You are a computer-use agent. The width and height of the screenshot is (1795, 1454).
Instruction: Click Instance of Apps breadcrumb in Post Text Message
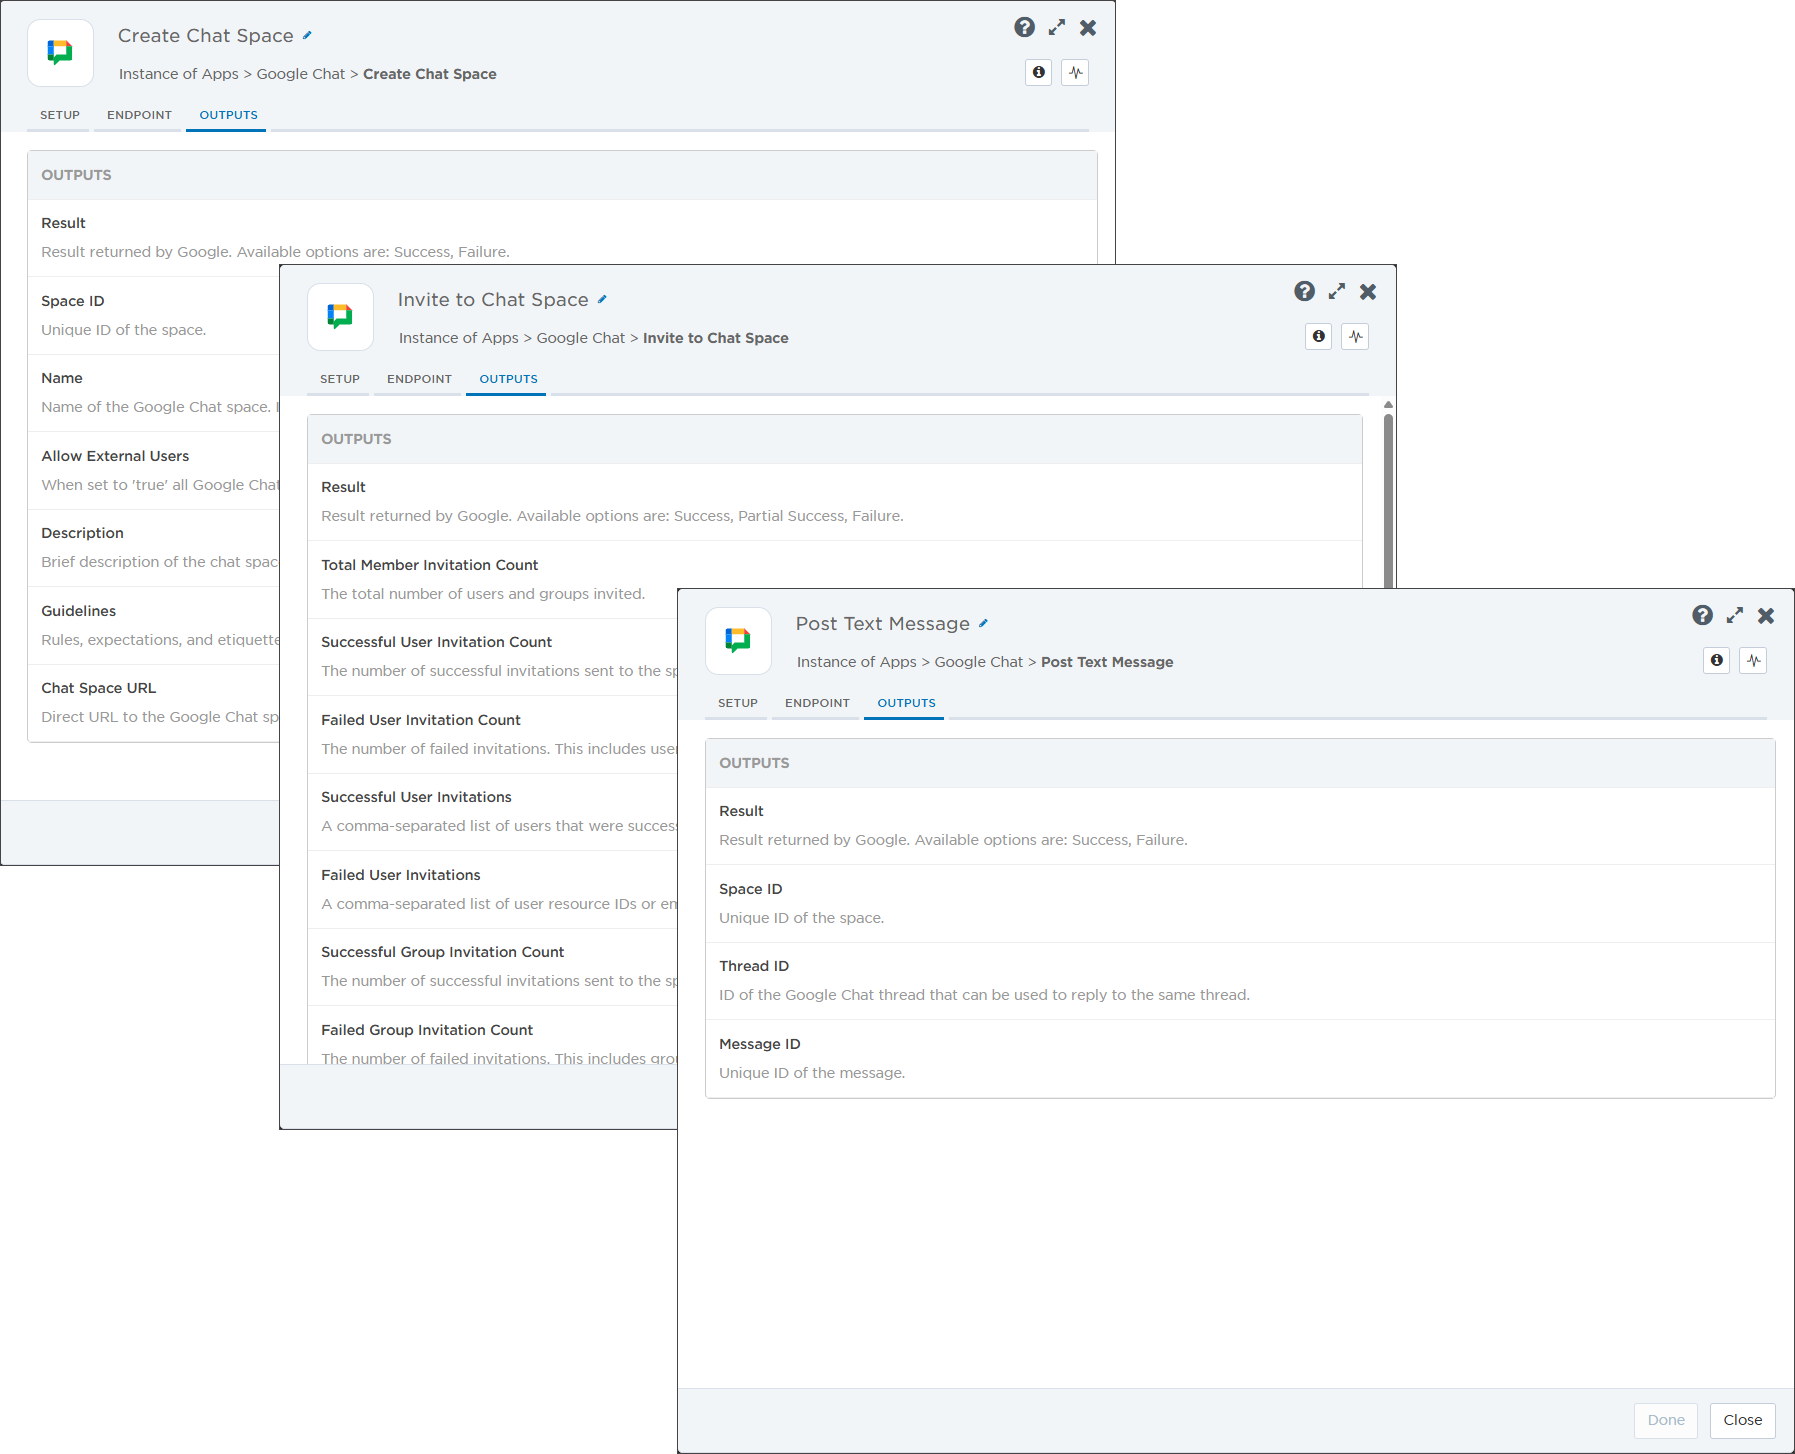click(857, 662)
